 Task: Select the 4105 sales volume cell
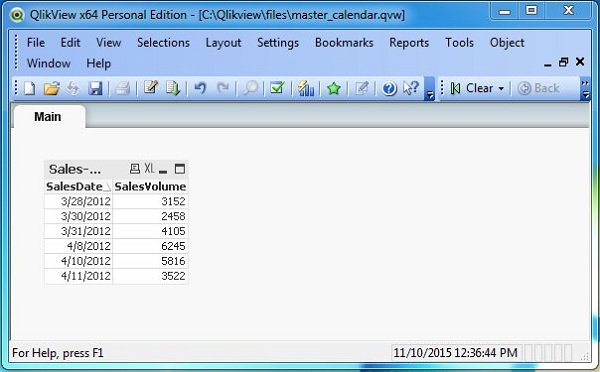[150, 231]
